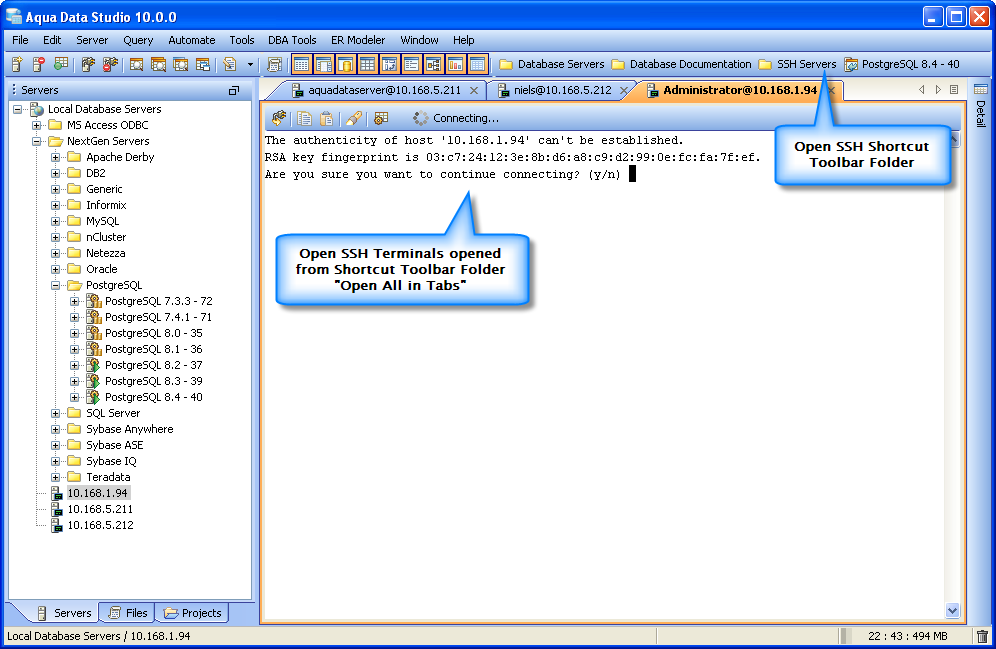This screenshot has width=996, height=649.
Task: Show tab list button
Action: click(x=954, y=90)
